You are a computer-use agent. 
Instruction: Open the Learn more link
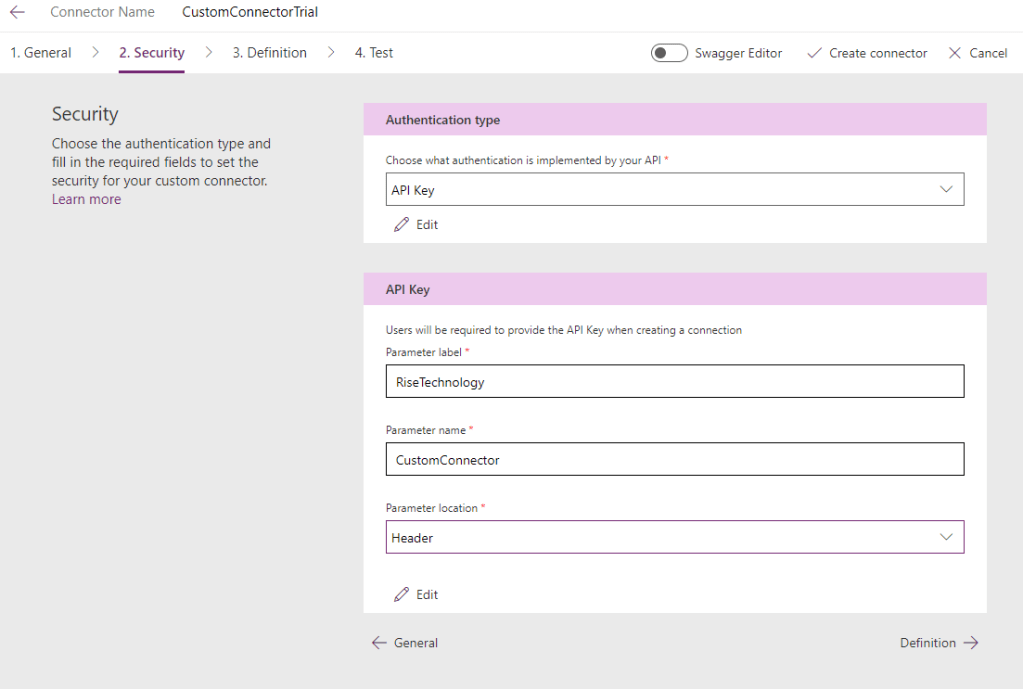86,199
